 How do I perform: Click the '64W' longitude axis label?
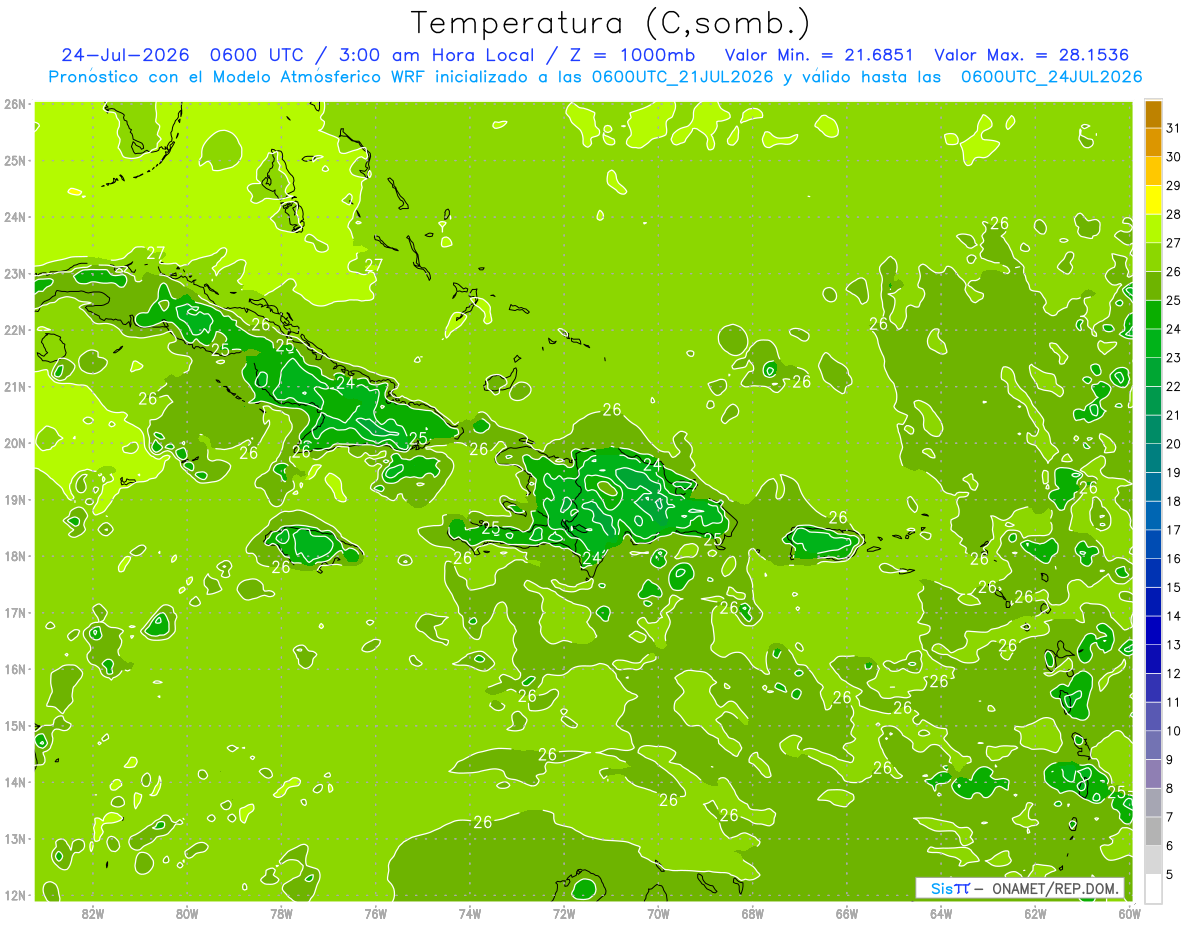pos(941,913)
